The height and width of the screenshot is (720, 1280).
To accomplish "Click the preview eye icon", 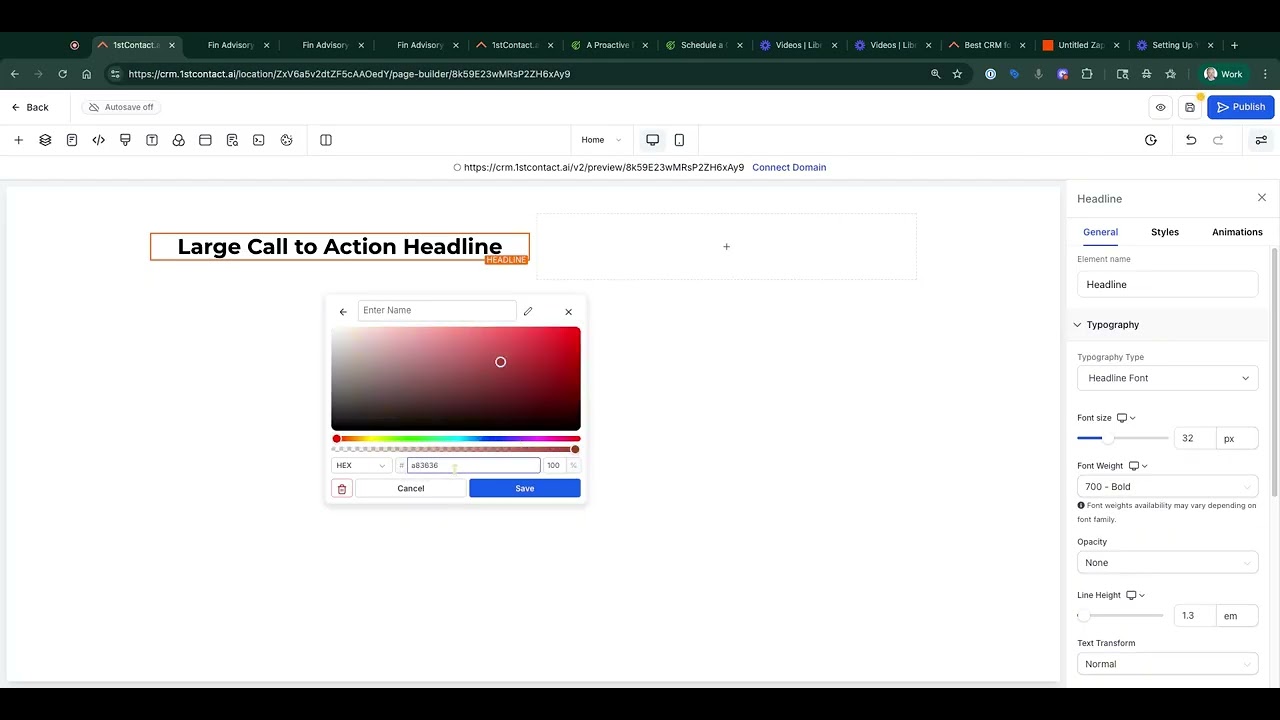I will (x=1161, y=107).
